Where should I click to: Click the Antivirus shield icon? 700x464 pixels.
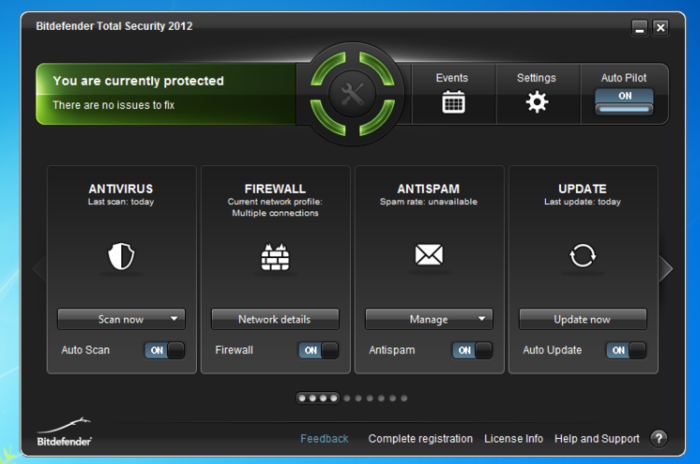point(121,257)
